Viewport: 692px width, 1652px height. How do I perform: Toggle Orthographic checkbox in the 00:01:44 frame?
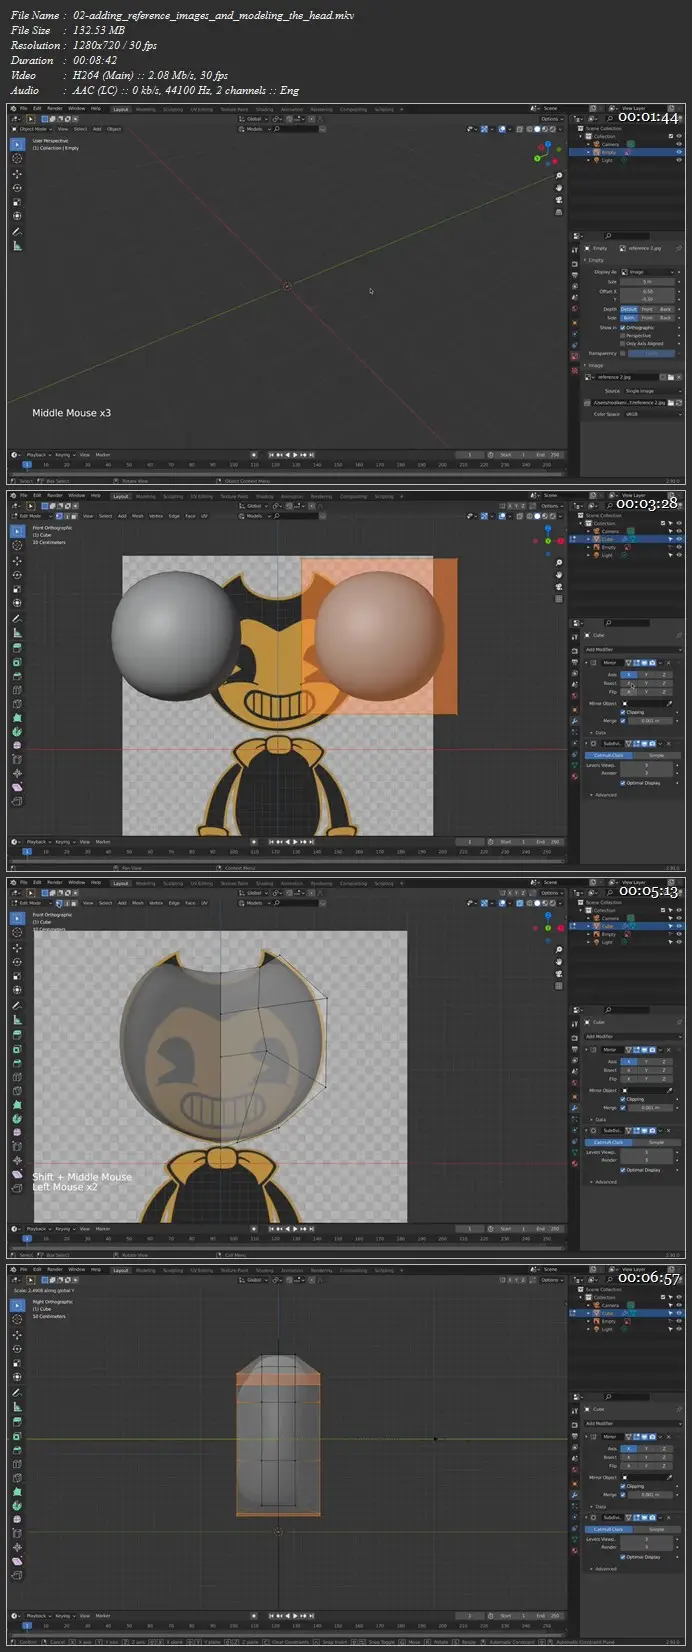click(x=622, y=328)
